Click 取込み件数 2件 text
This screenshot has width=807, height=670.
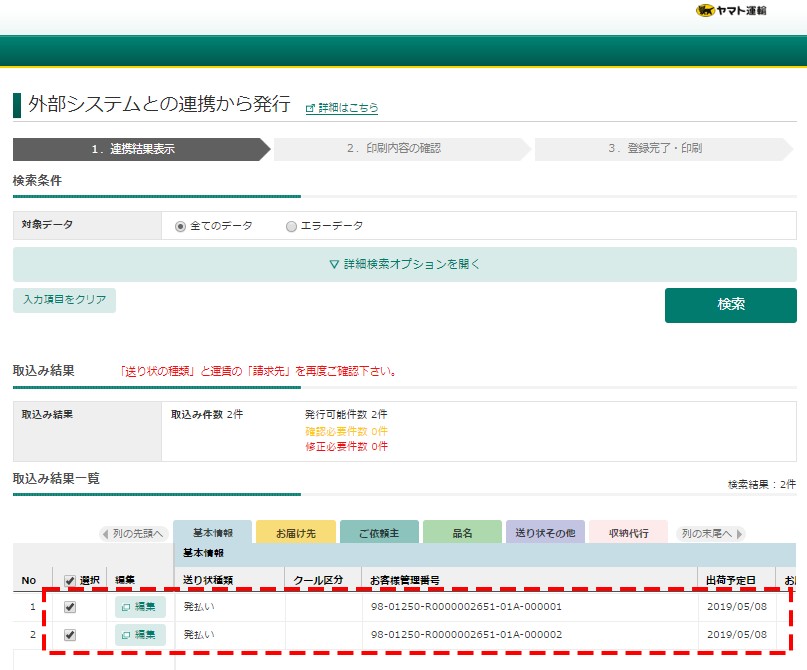point(207,414)
